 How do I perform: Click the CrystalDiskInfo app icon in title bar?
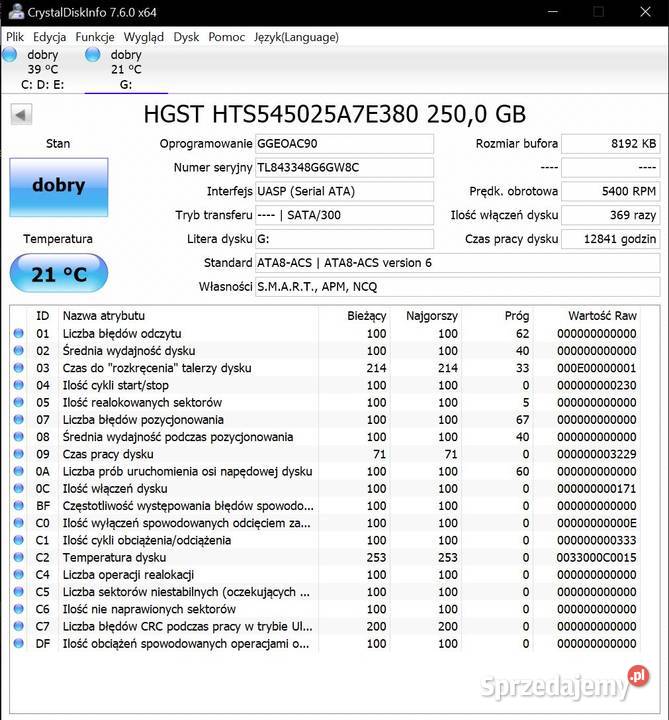coord(16,11)
